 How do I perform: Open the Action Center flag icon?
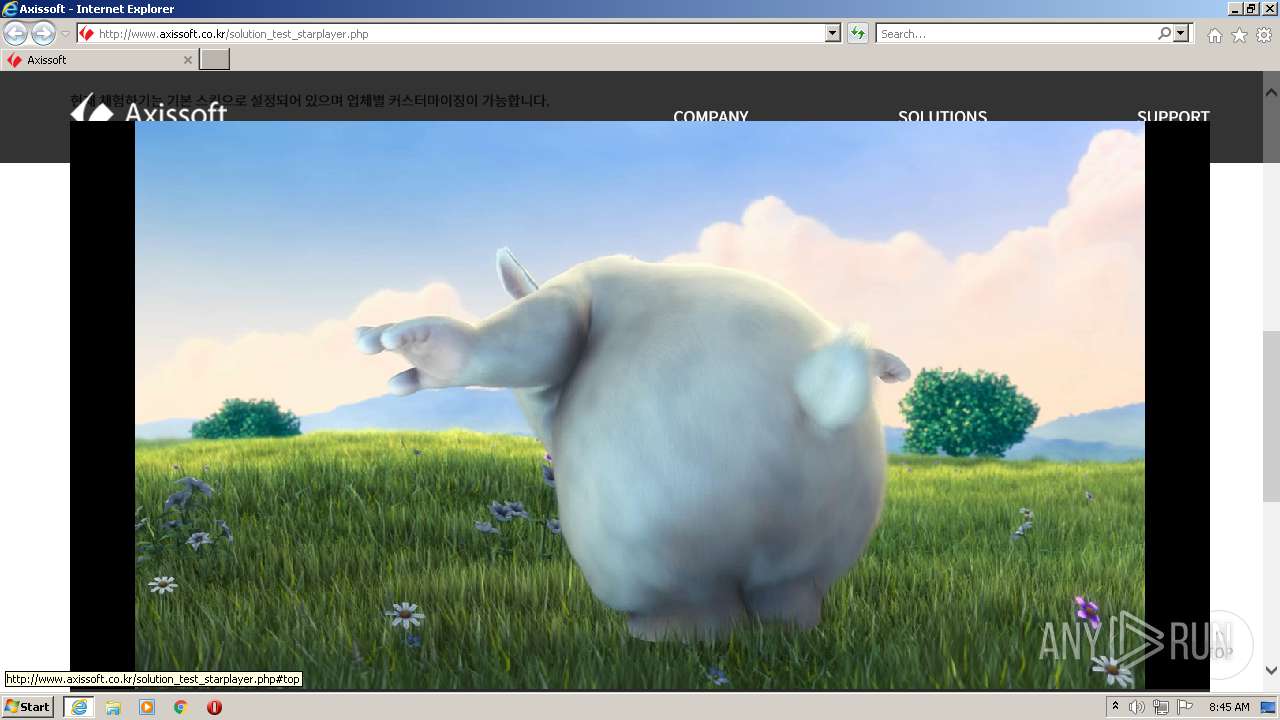pos(1185,707)
